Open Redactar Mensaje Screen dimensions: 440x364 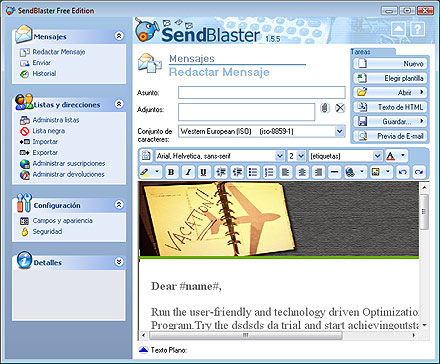(59, 52)
